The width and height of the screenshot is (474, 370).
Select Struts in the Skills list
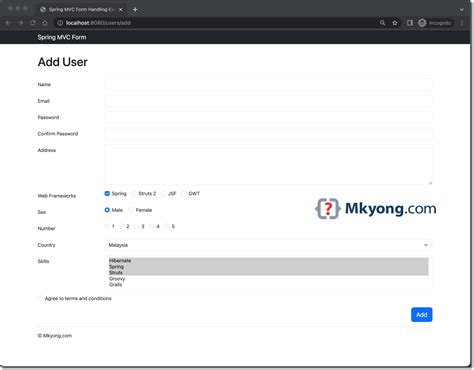[x=268, y=272]
